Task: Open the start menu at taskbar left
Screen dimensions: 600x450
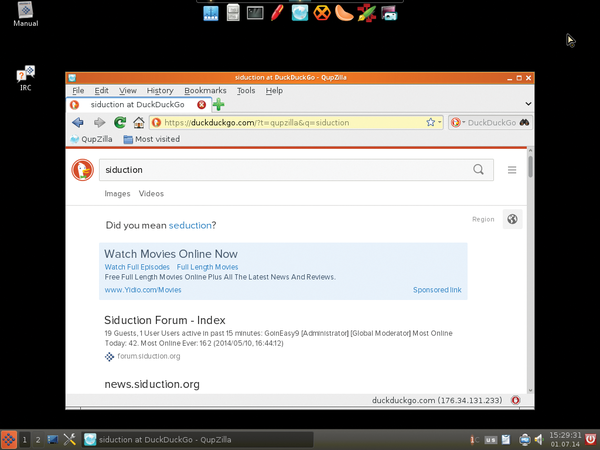Action: [8, 439]
